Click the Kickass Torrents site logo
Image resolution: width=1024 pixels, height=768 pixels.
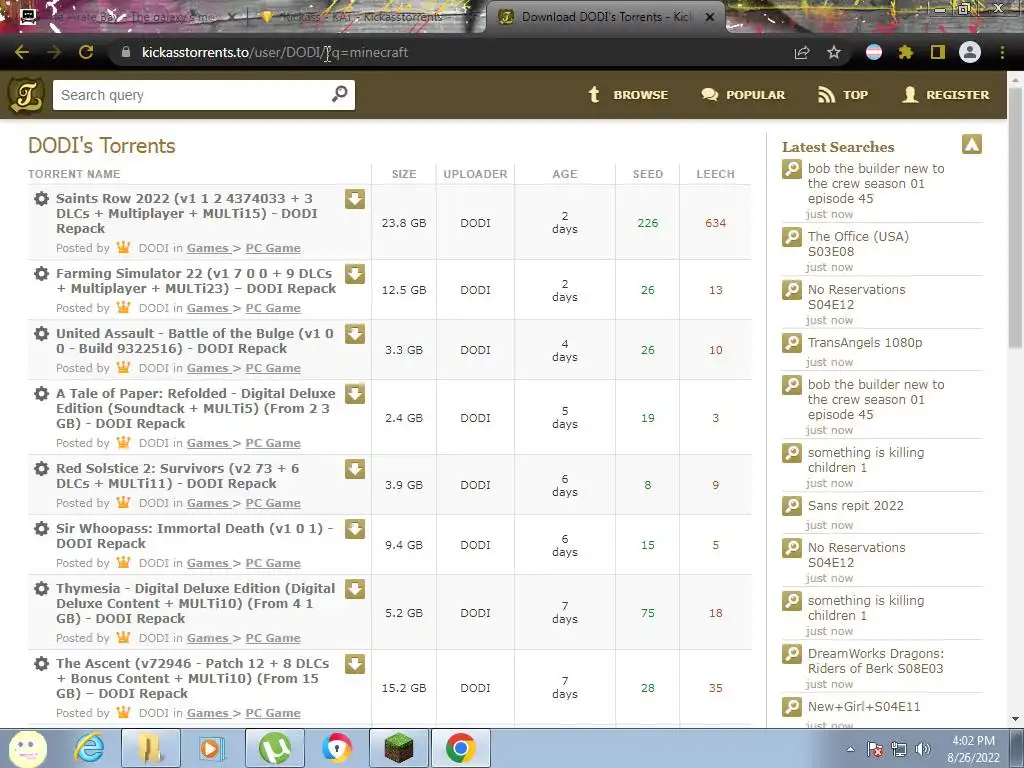click(26, 95)
